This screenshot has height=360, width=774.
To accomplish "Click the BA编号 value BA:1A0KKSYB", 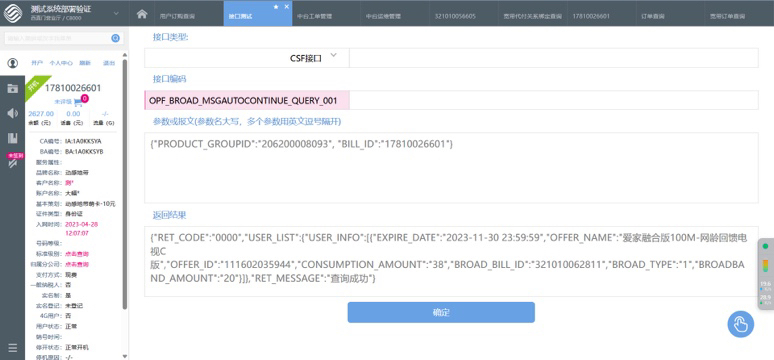I will [x=84, y=152].
